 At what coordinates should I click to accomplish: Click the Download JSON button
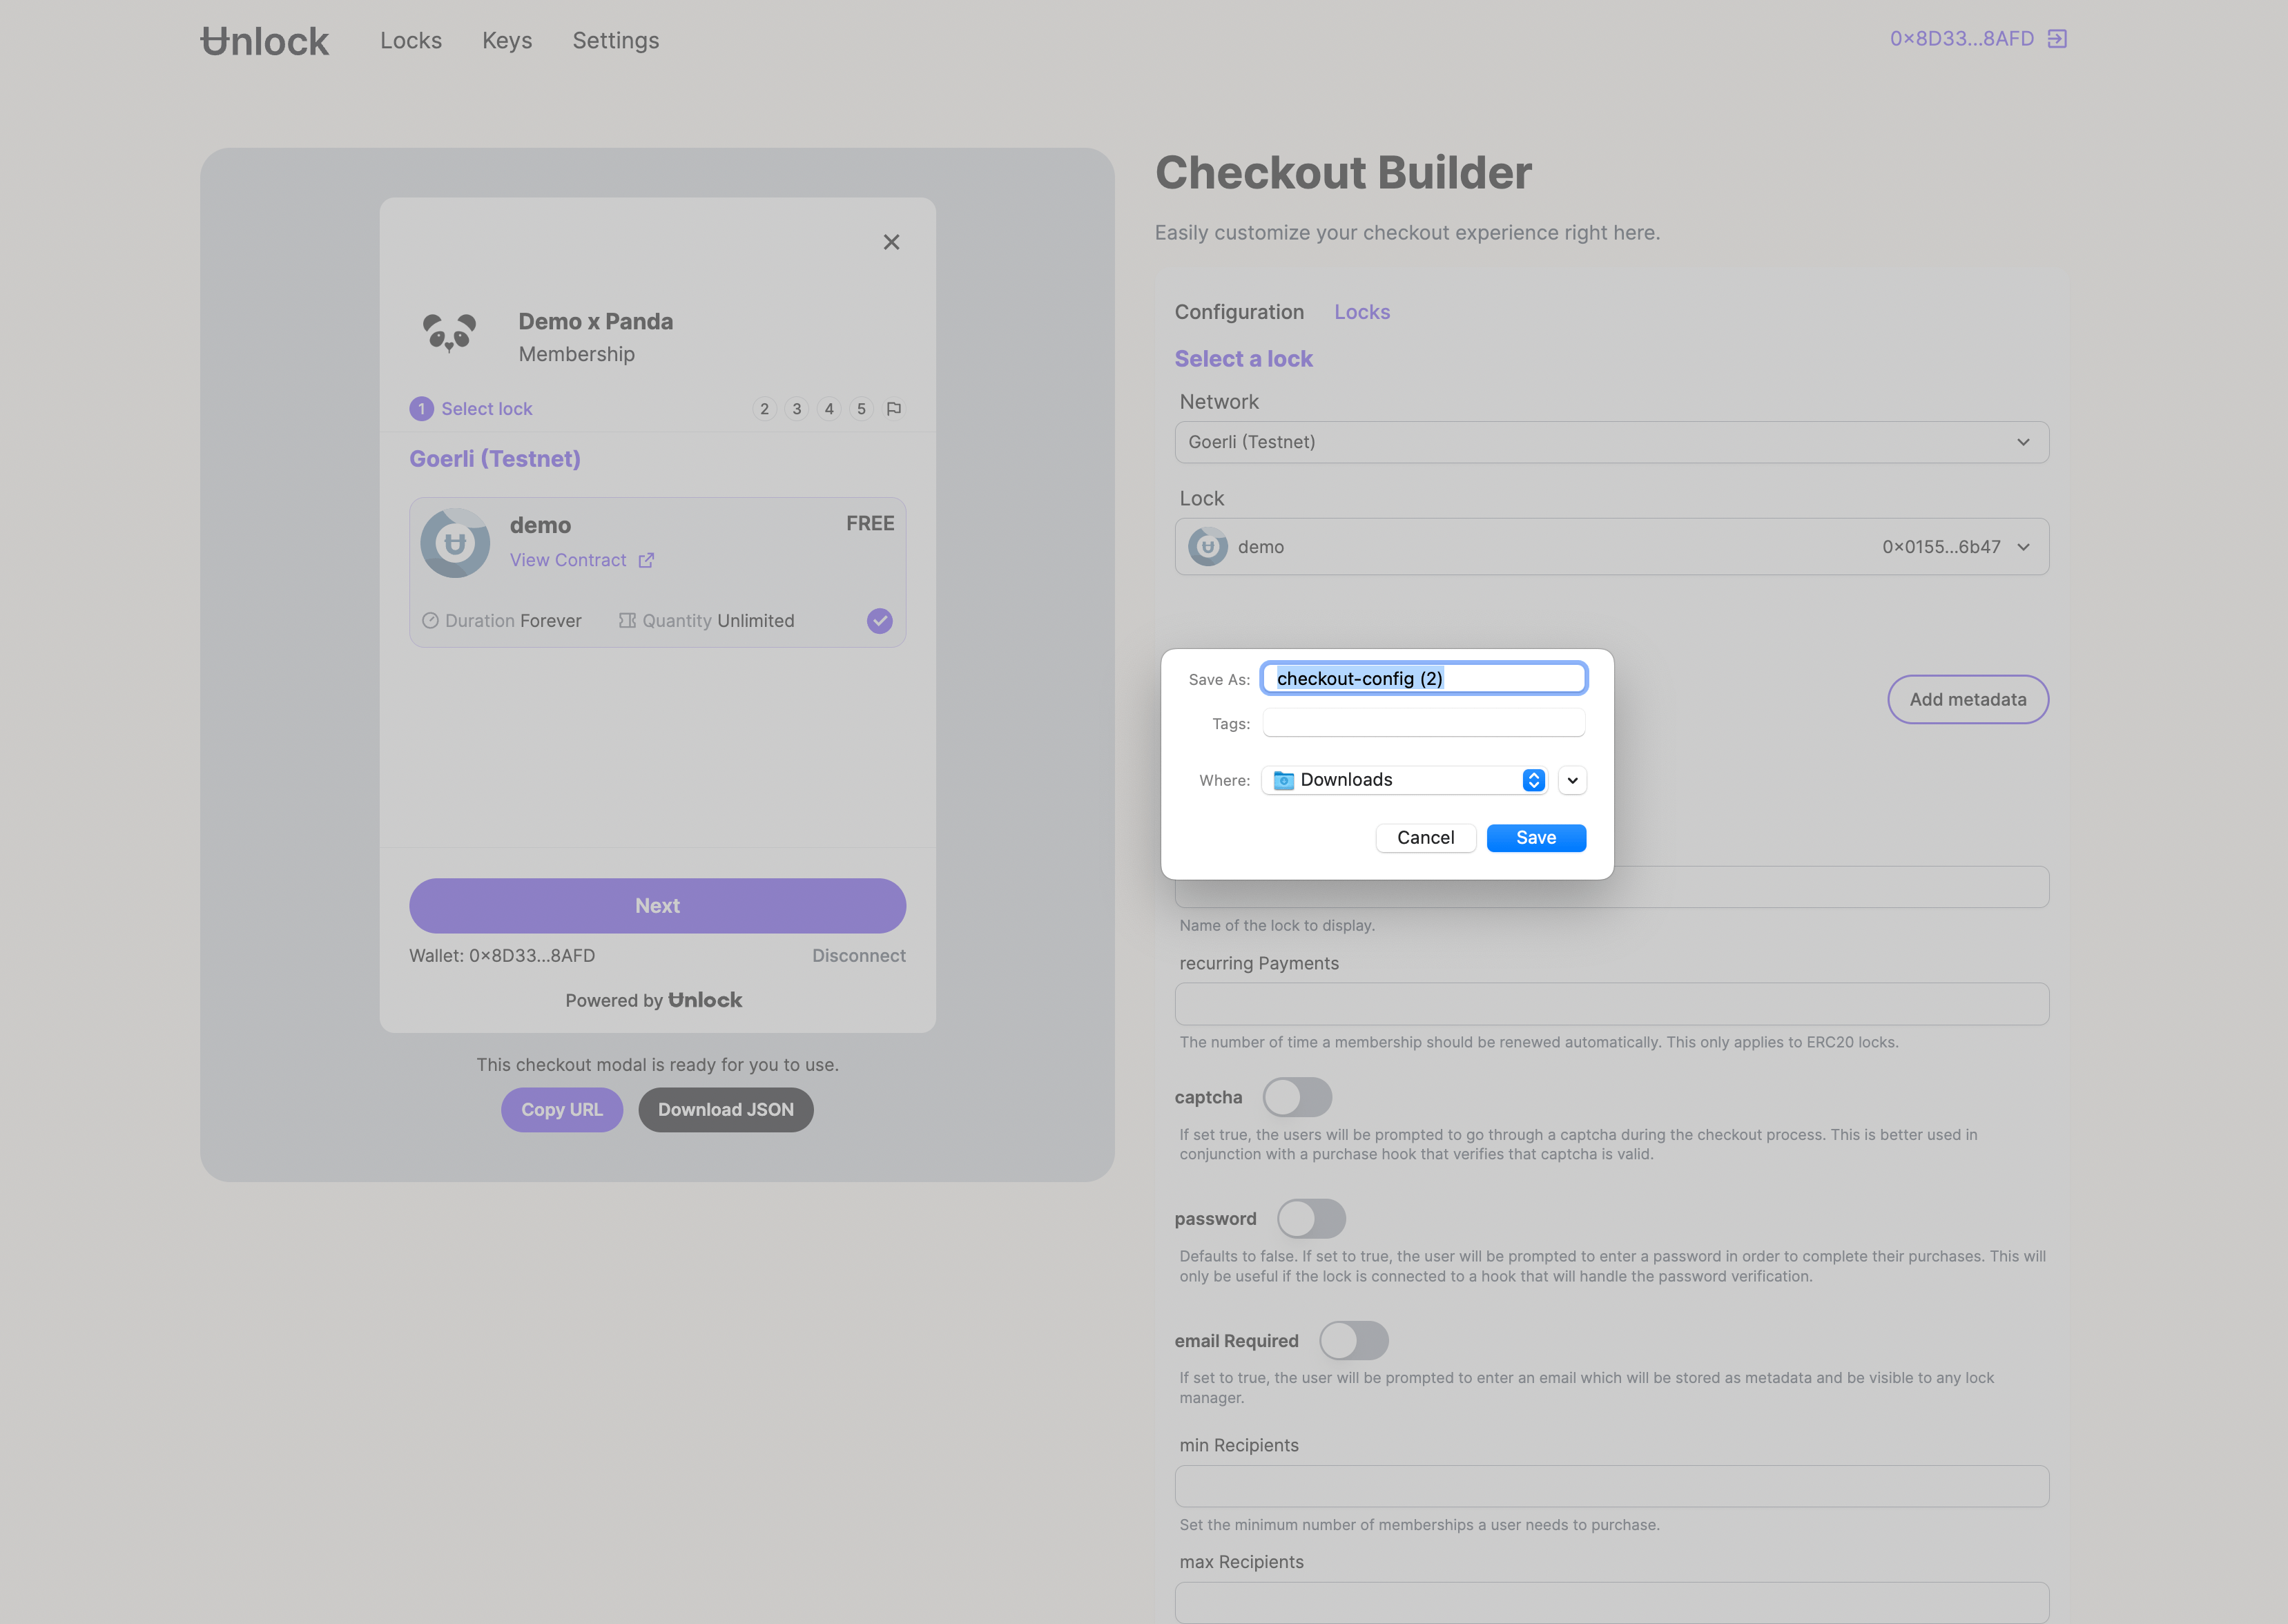point(726,1109)
